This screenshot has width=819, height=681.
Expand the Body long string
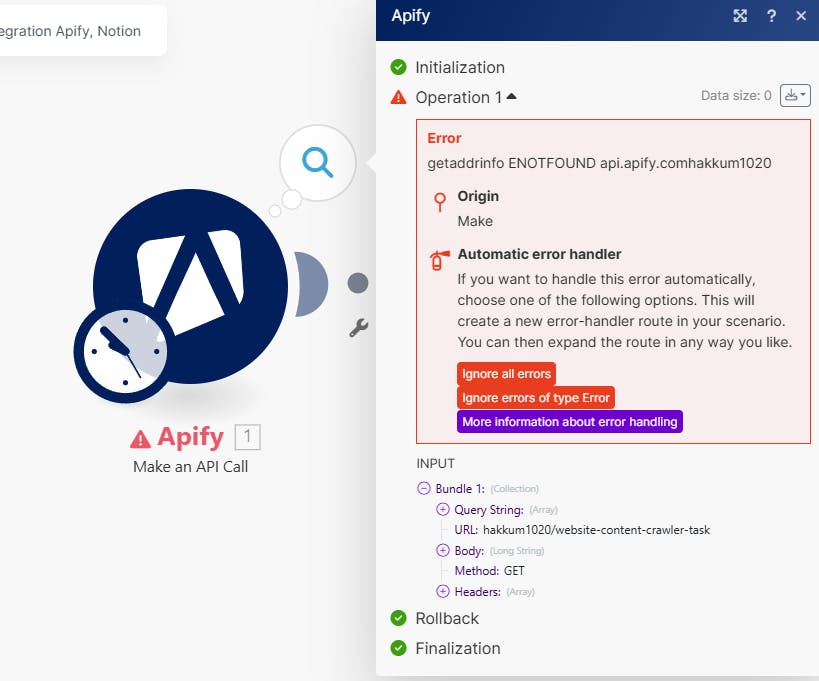[442, 550]
